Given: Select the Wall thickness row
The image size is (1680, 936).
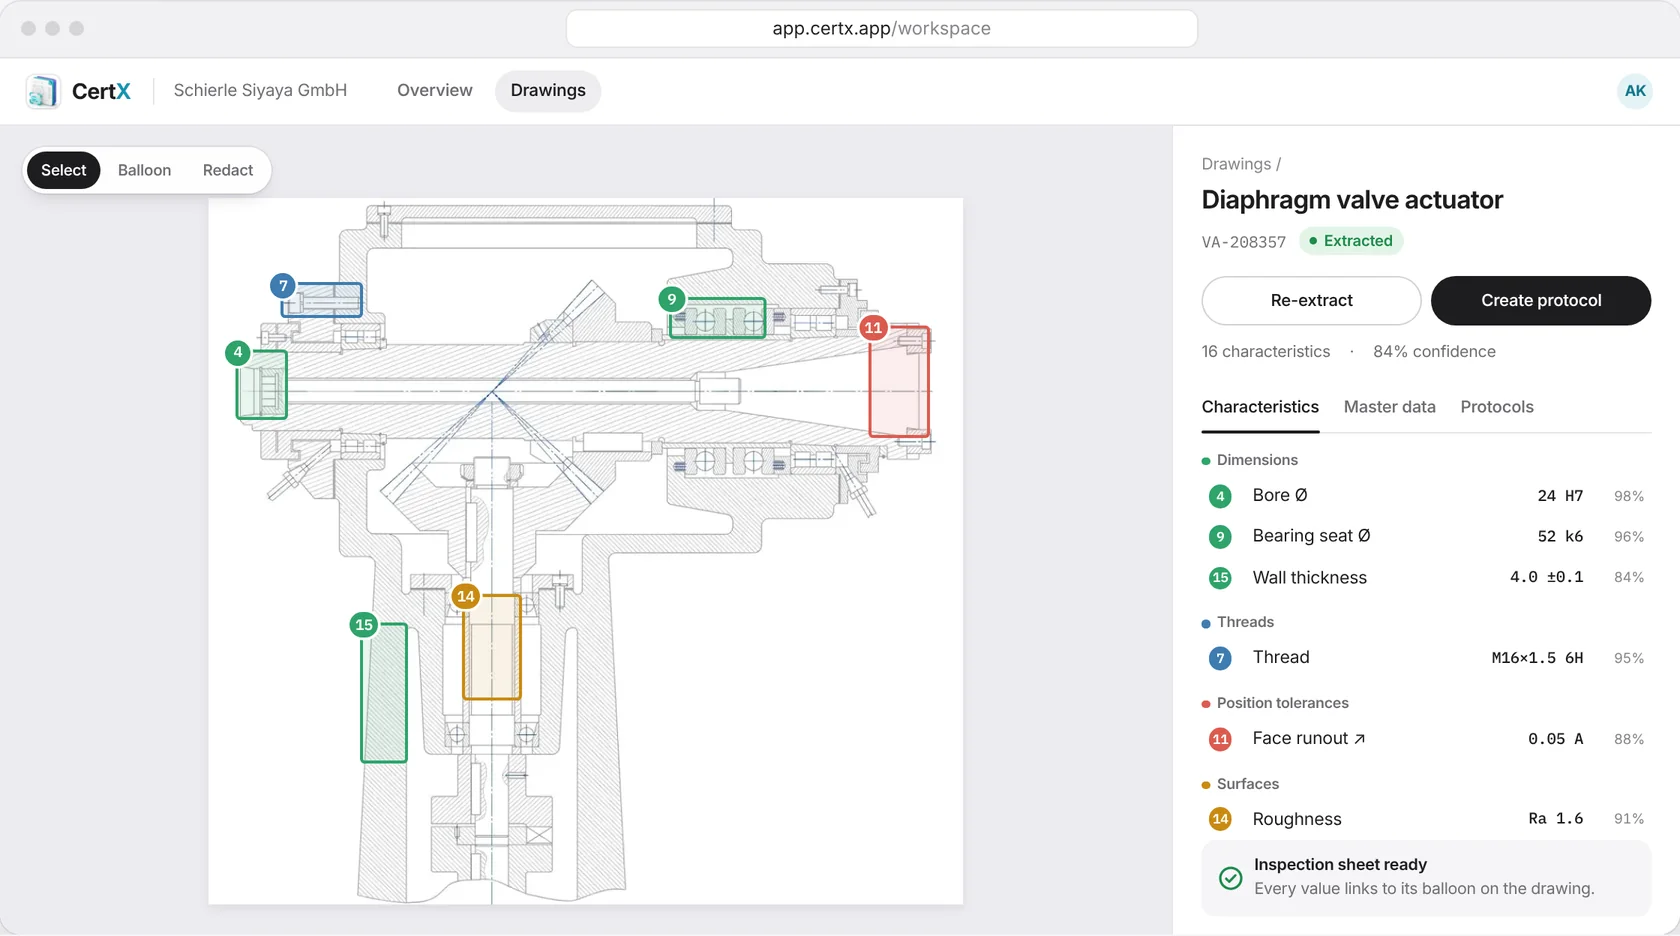Looking at the screenshot, I should (x=1426, y=578).
